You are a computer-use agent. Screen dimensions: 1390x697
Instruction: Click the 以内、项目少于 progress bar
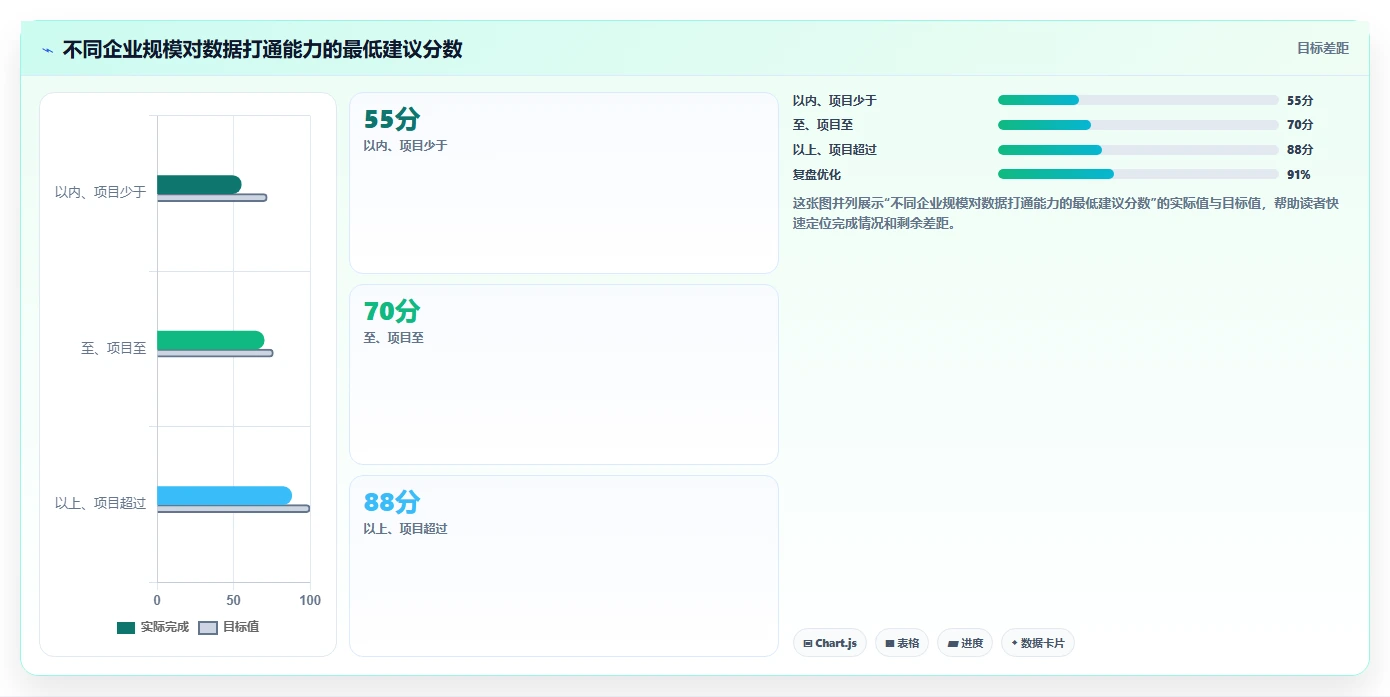coord(1138,100)
